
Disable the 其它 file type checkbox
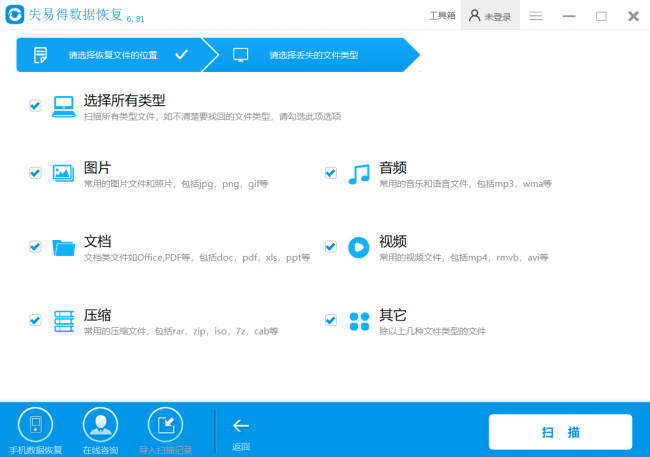point(330,320)
